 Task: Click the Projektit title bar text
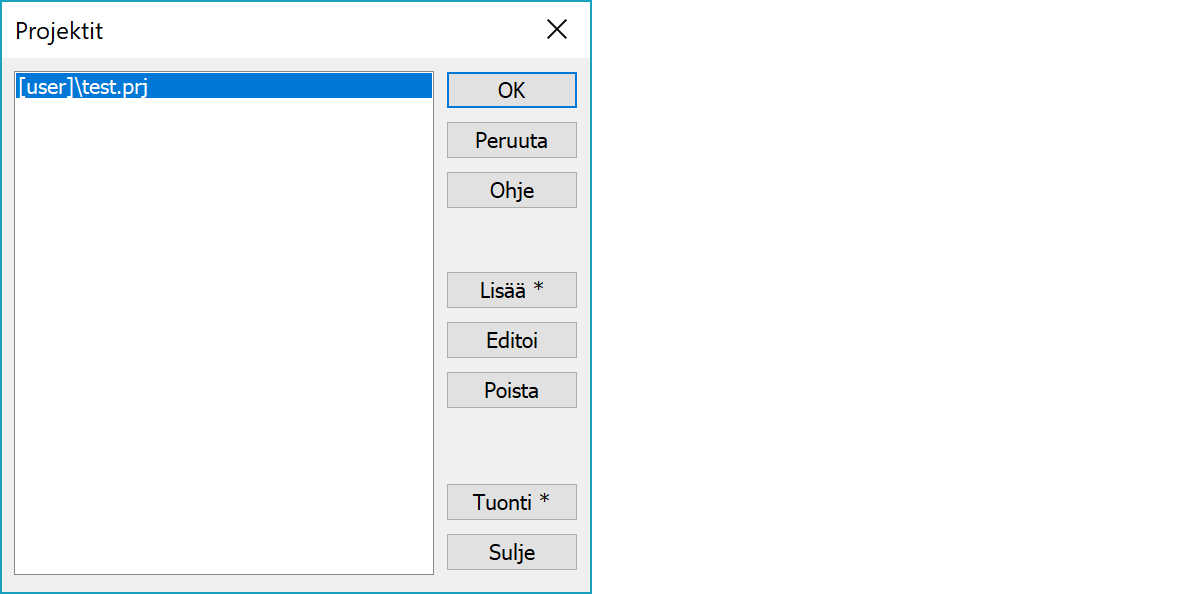coord(59,31)
